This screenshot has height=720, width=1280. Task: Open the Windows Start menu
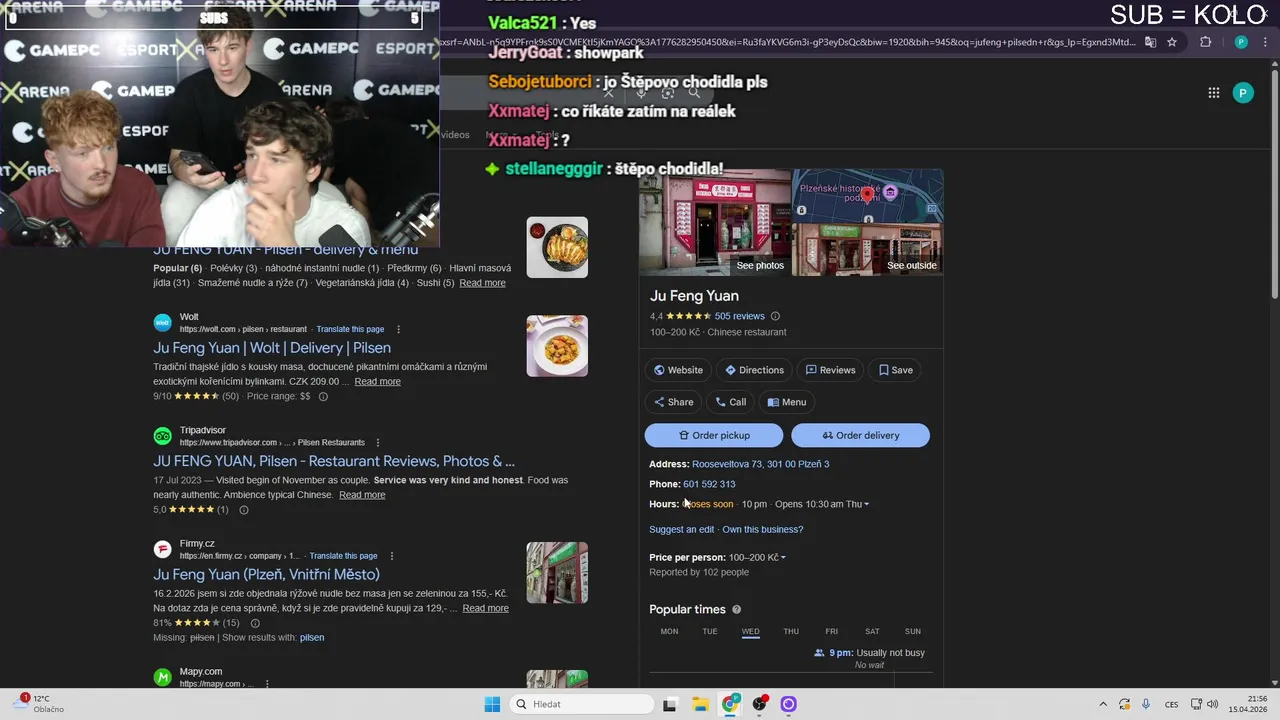(492, 704)
